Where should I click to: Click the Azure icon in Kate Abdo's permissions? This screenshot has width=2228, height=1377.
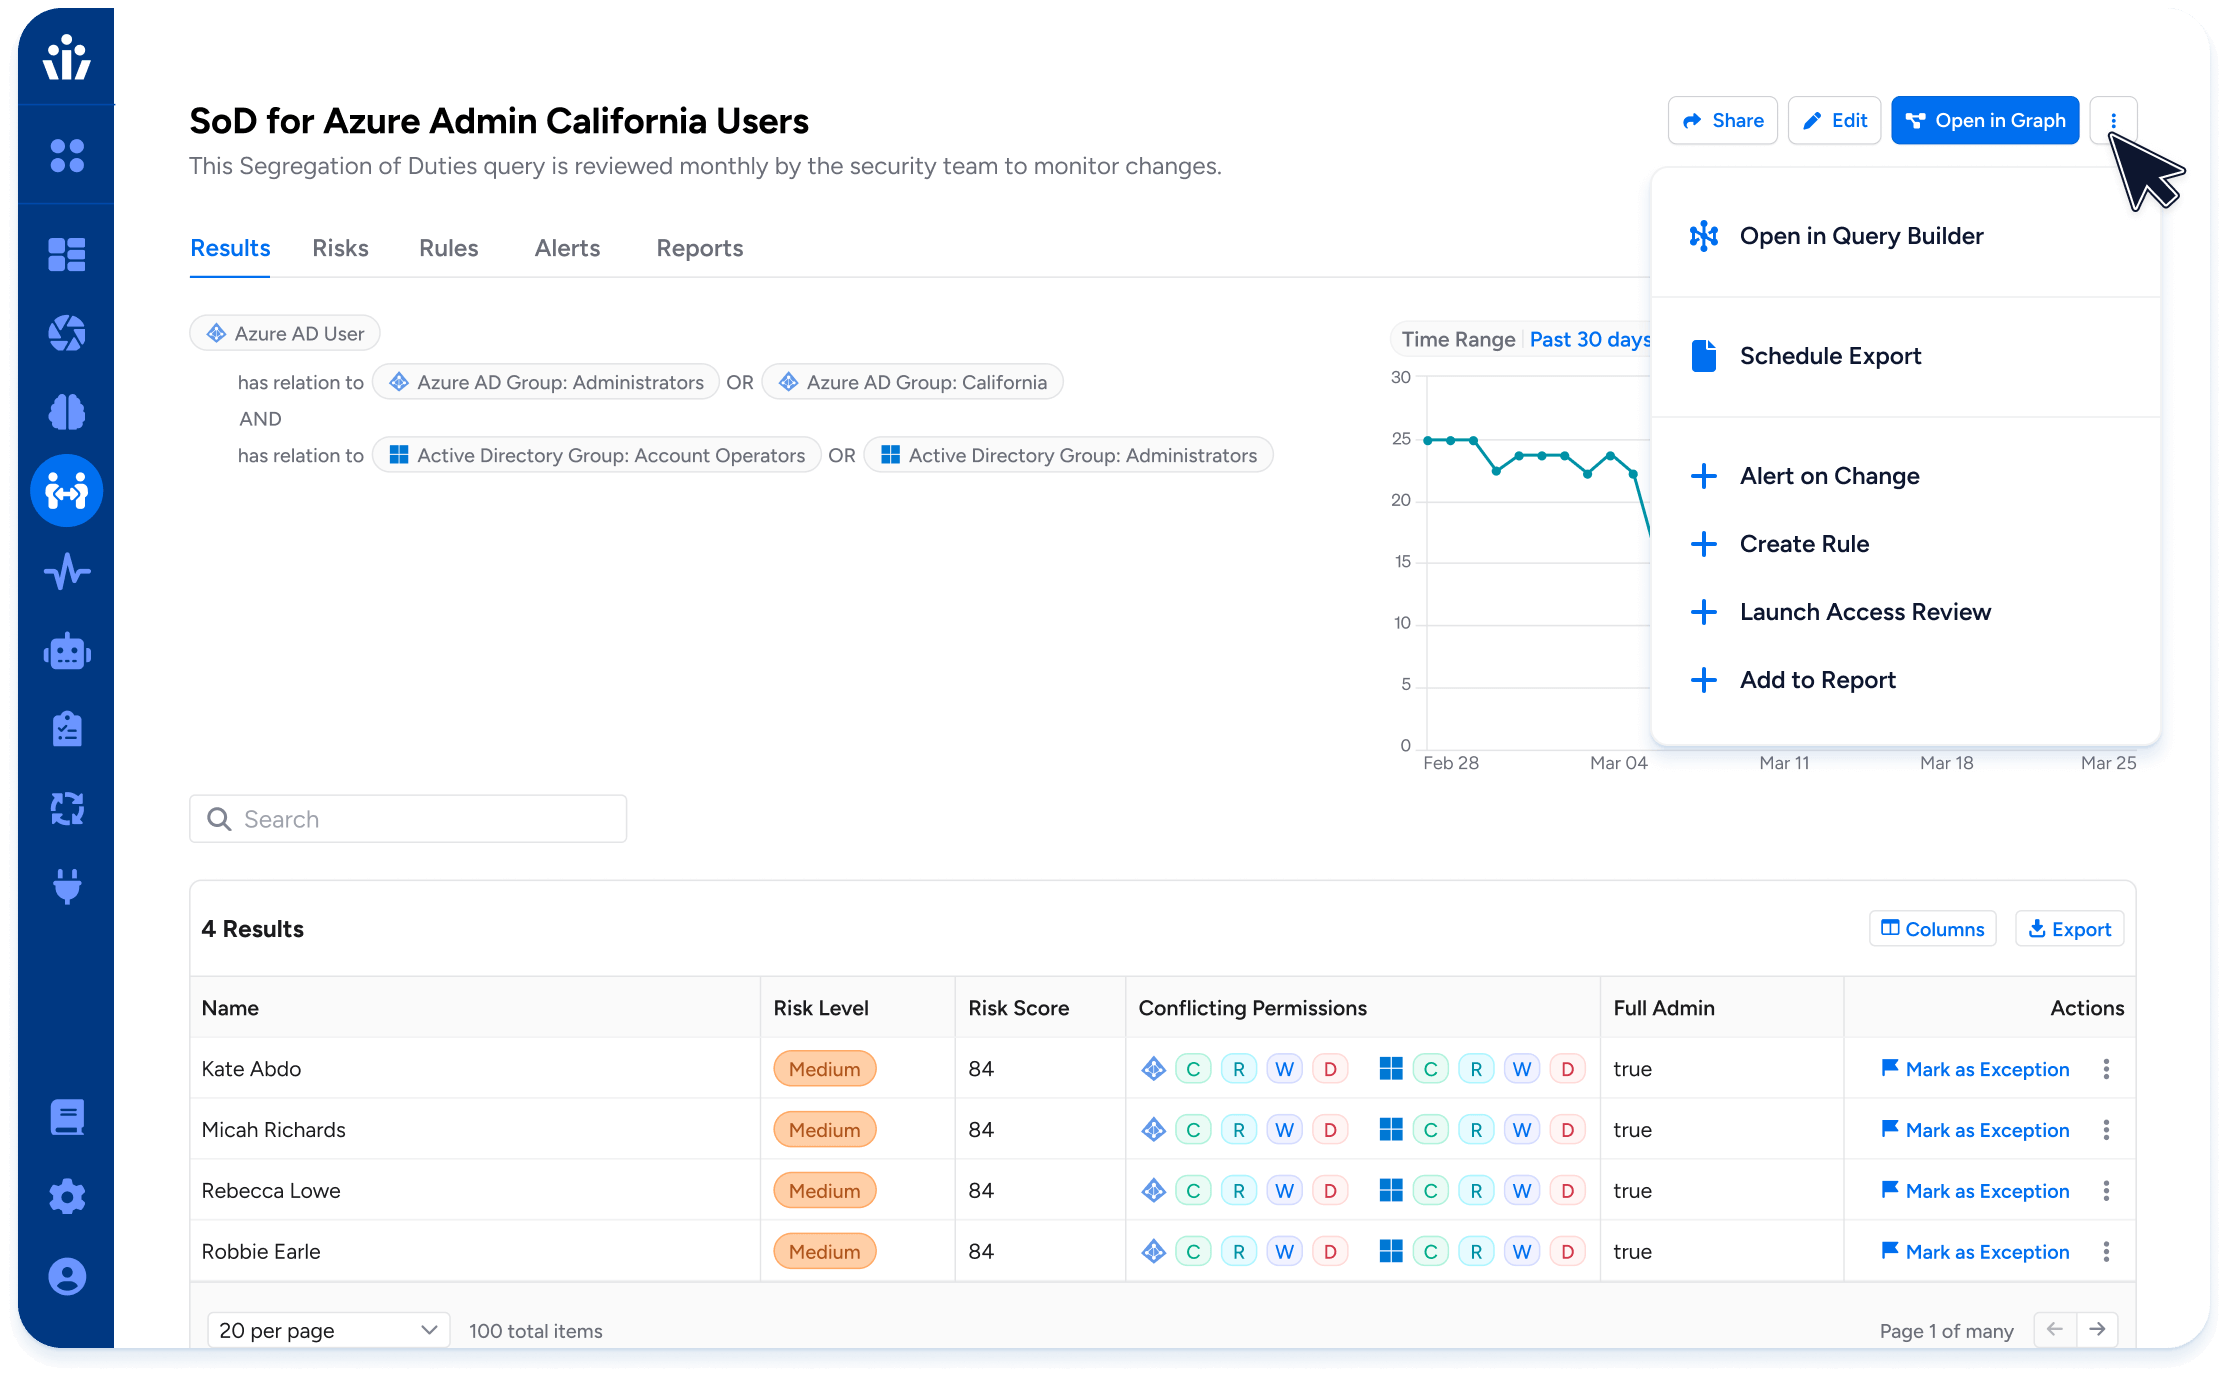click(1153, 1069)
